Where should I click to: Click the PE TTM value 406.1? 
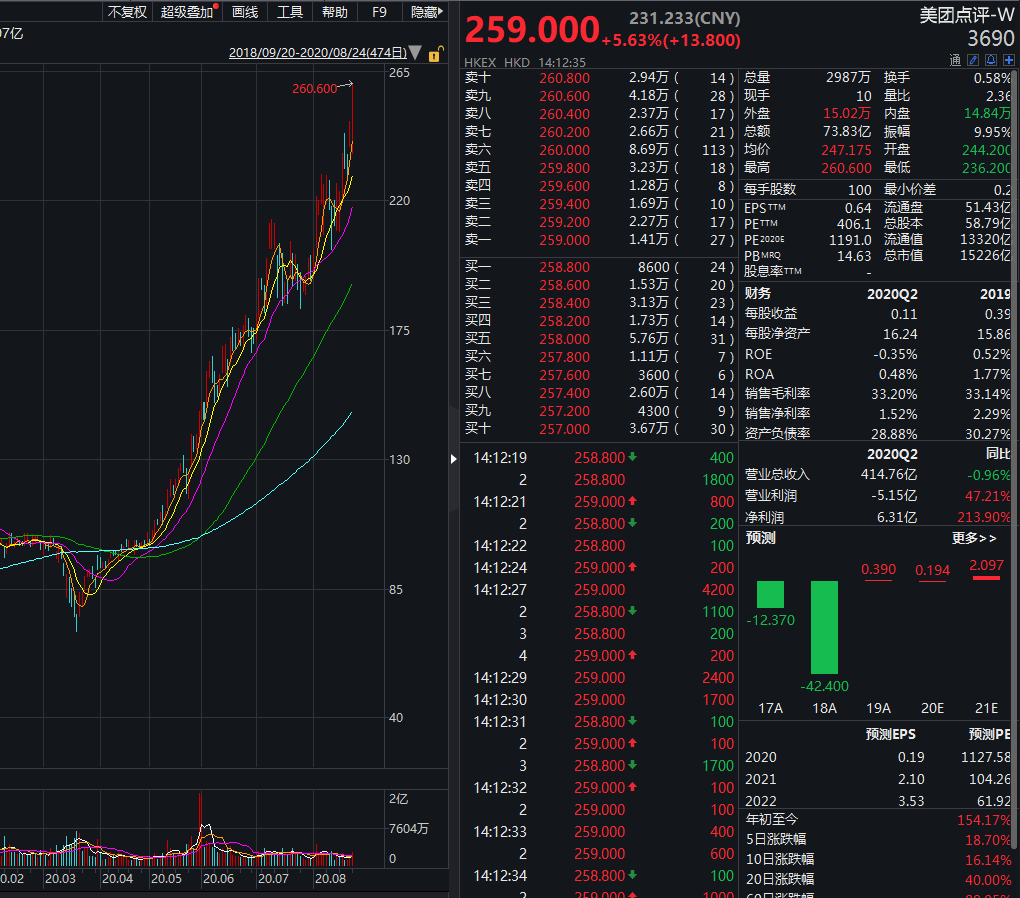click(x=853, y=224)
